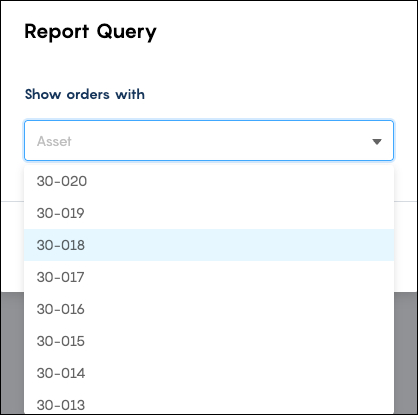Select the 30-015 asset option
418x415 pixels.
point(209,341)
